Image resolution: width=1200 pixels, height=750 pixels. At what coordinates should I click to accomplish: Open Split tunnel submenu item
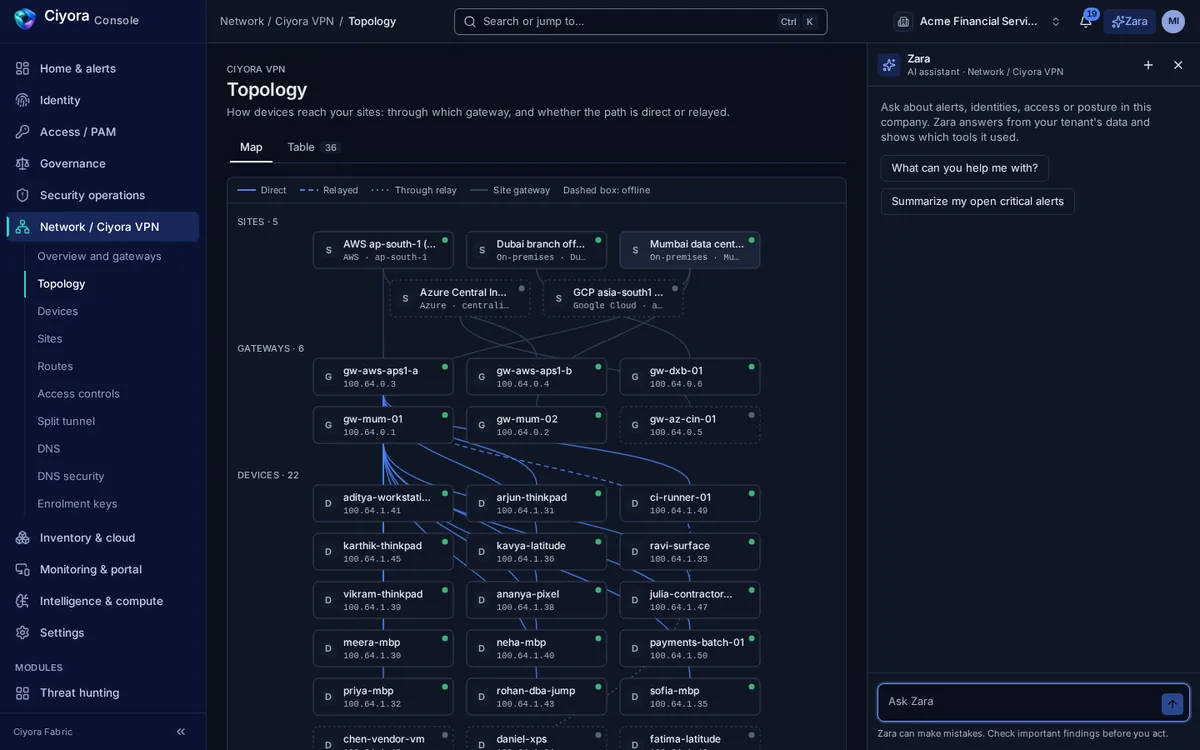pos(66,421)
